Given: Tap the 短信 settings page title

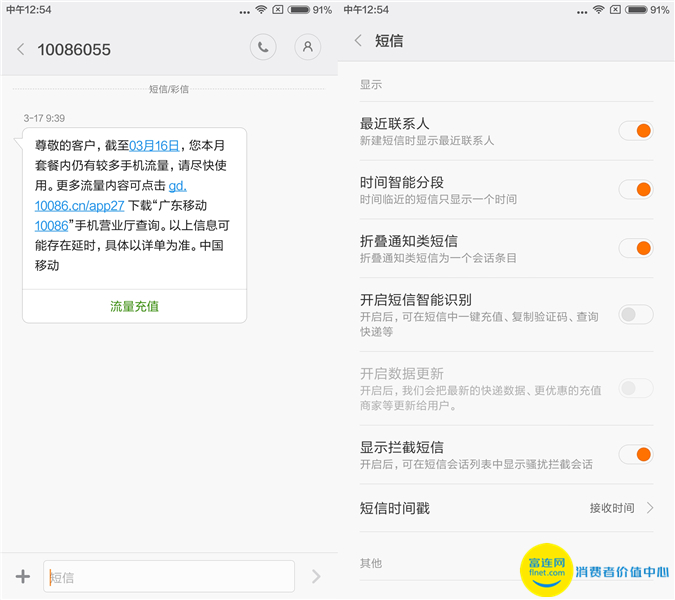Looking at the screenshot, I should (389, 40).
